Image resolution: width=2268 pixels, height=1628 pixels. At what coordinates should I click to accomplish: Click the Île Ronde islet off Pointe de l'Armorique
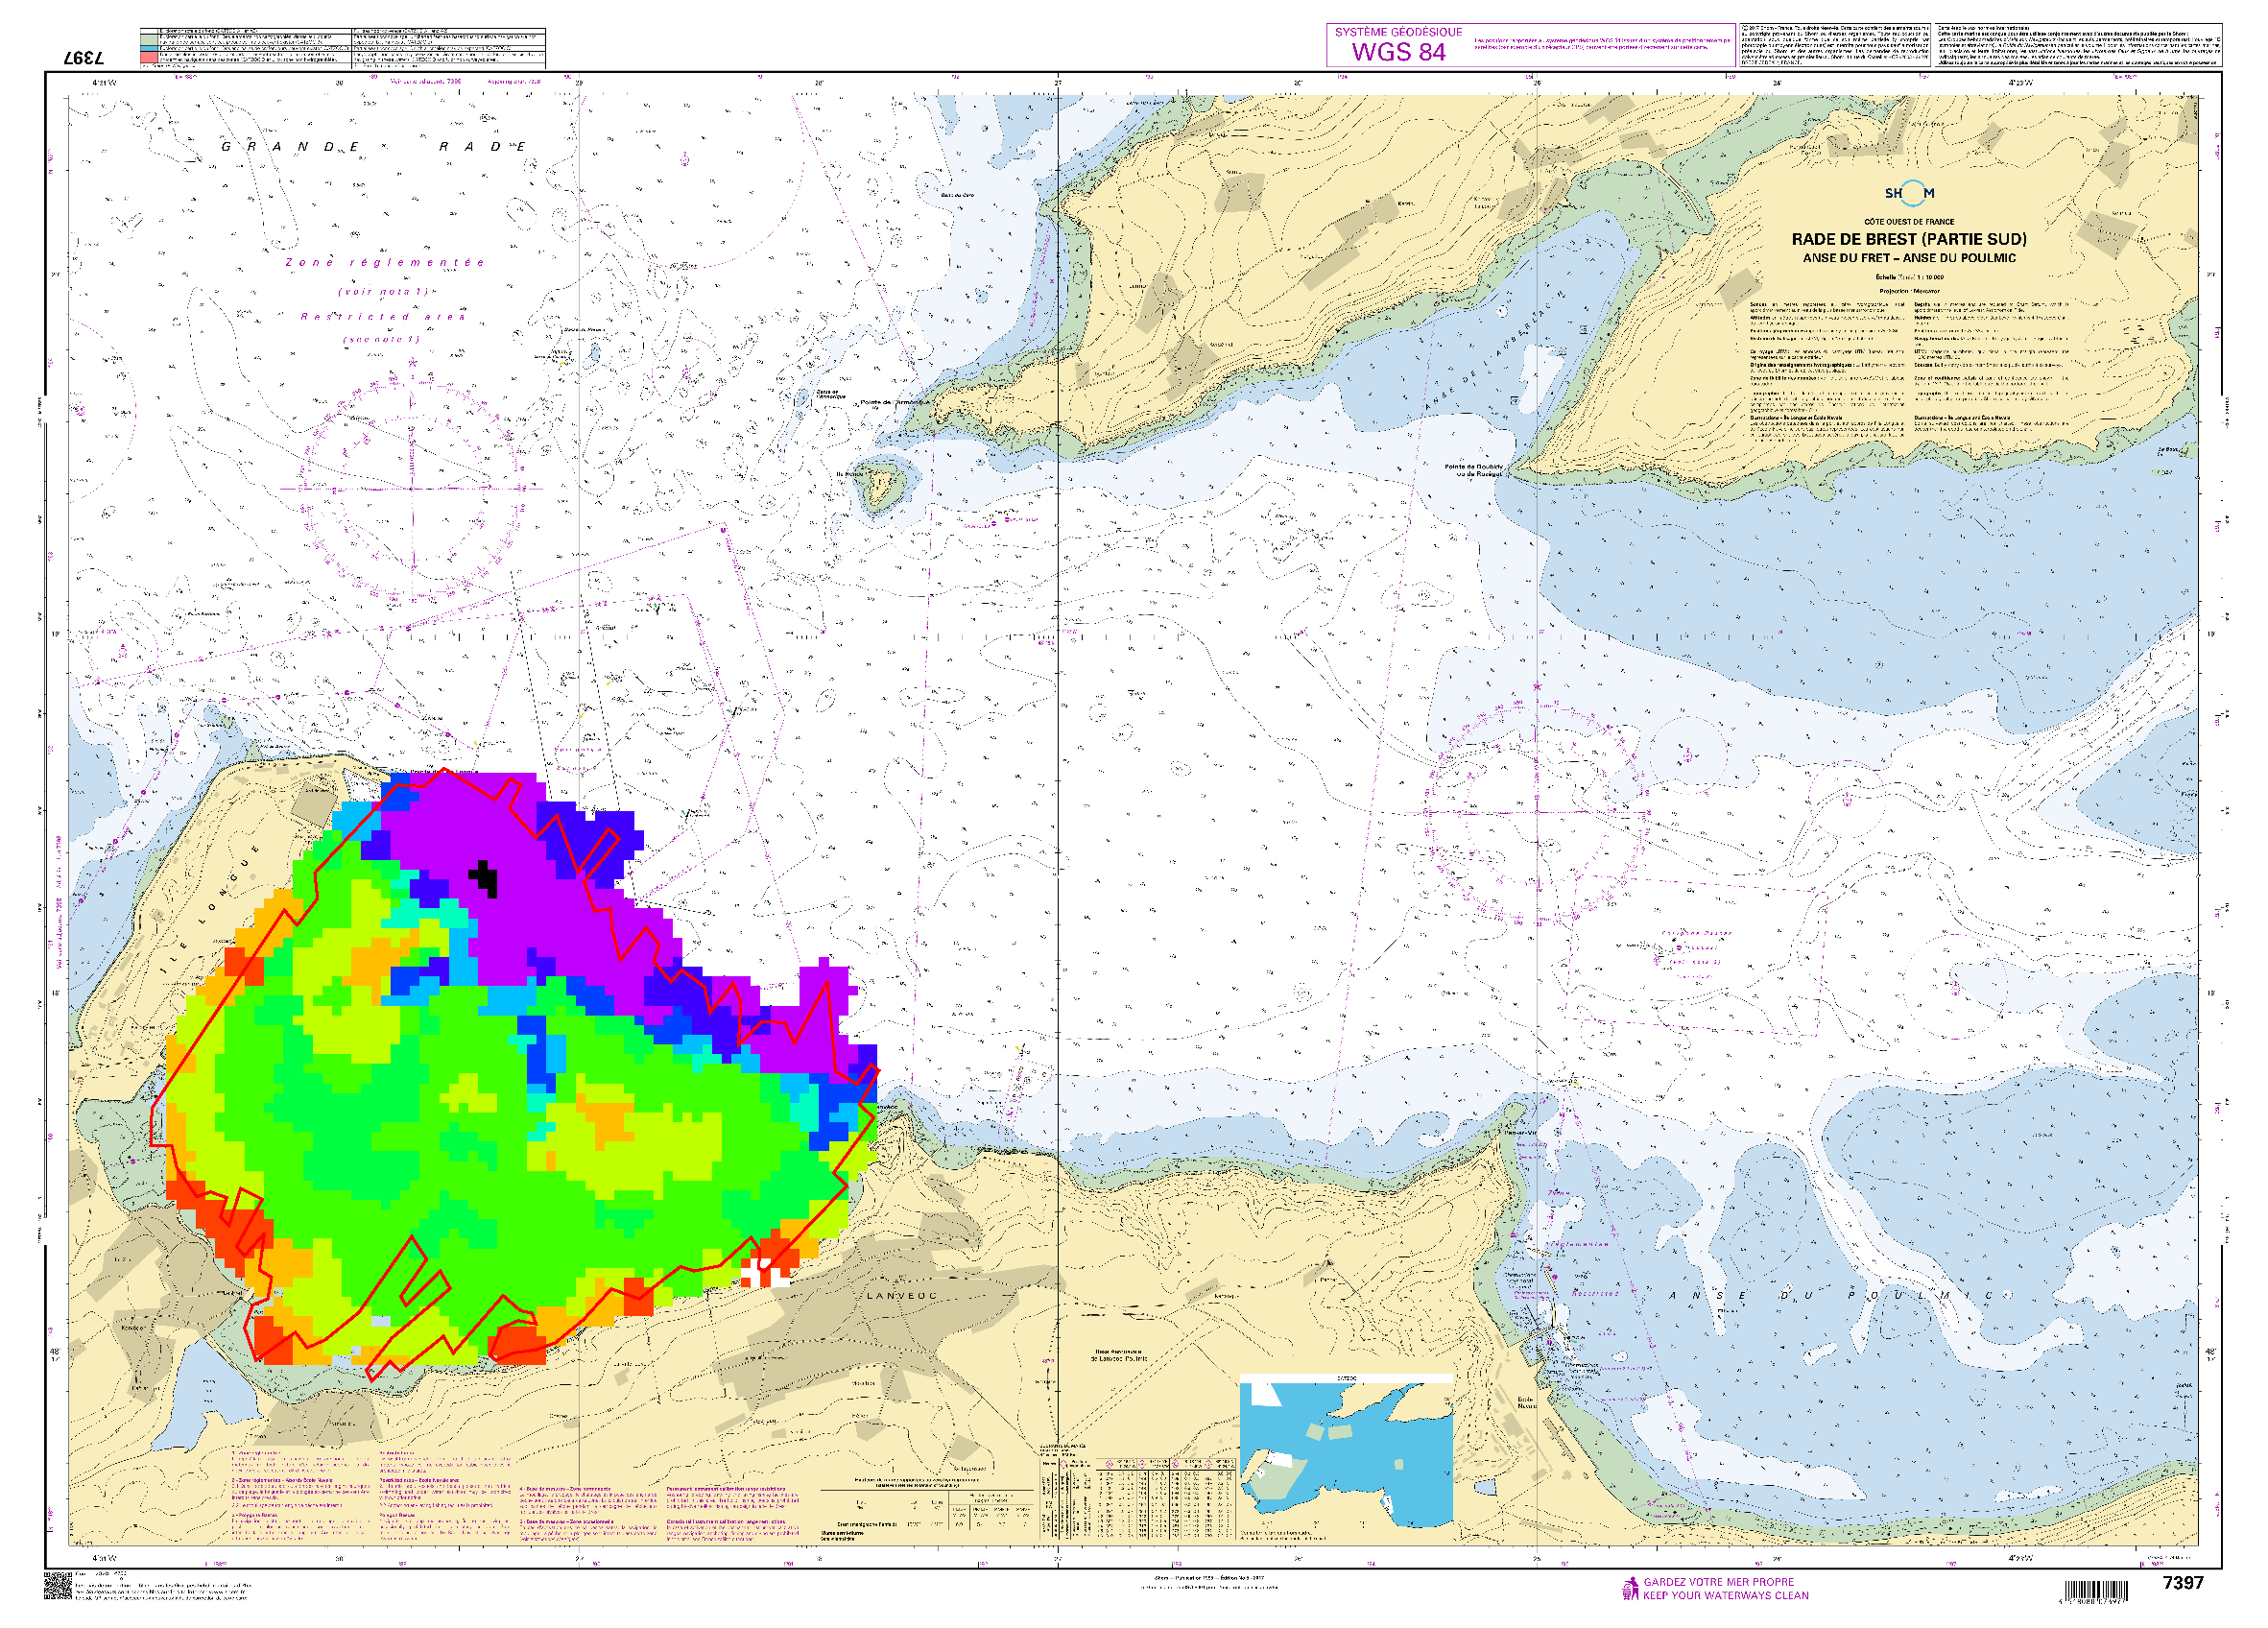pyautogui.click(x=881, y=484)
